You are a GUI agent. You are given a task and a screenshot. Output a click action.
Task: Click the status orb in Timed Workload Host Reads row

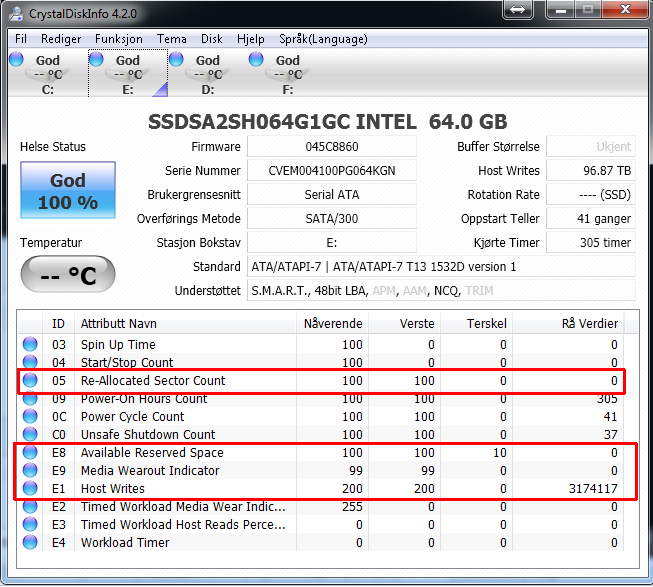pos(30,524)
